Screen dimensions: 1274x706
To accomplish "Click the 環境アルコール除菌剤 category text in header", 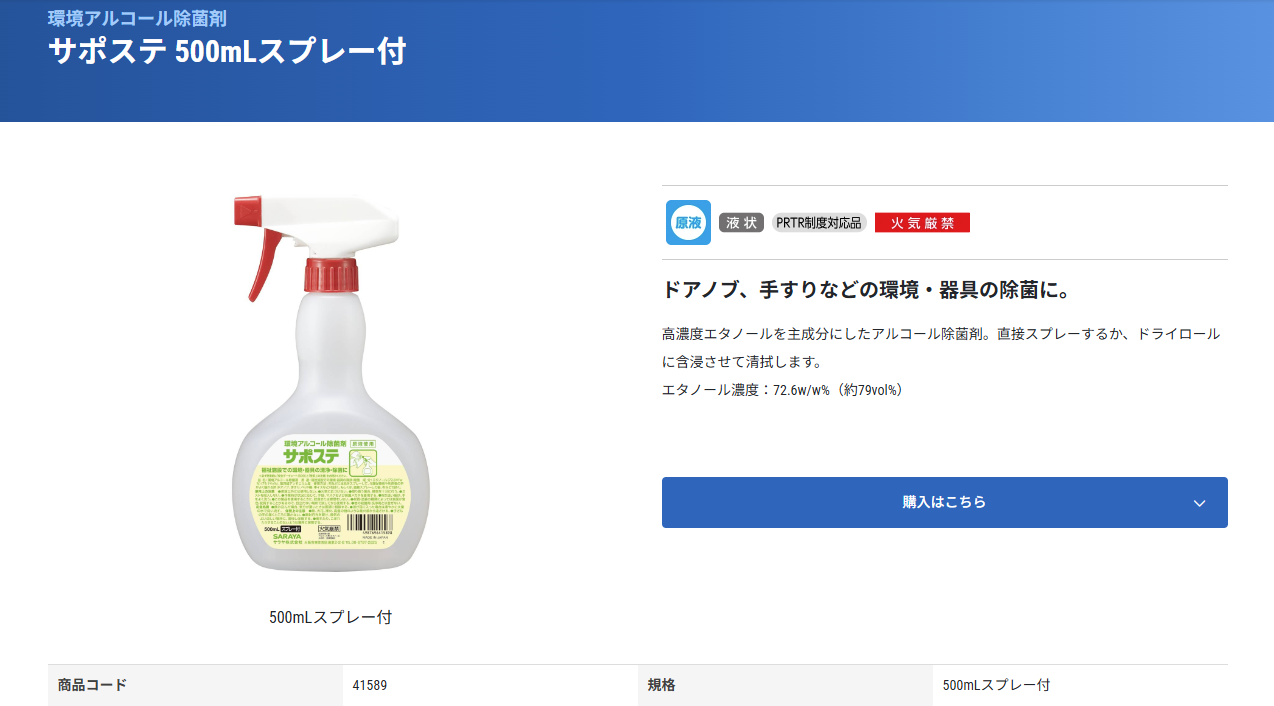I will 136,18.
